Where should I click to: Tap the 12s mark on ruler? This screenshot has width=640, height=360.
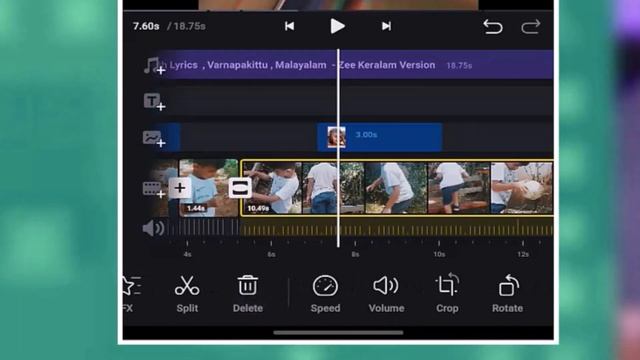click(523, 254)
